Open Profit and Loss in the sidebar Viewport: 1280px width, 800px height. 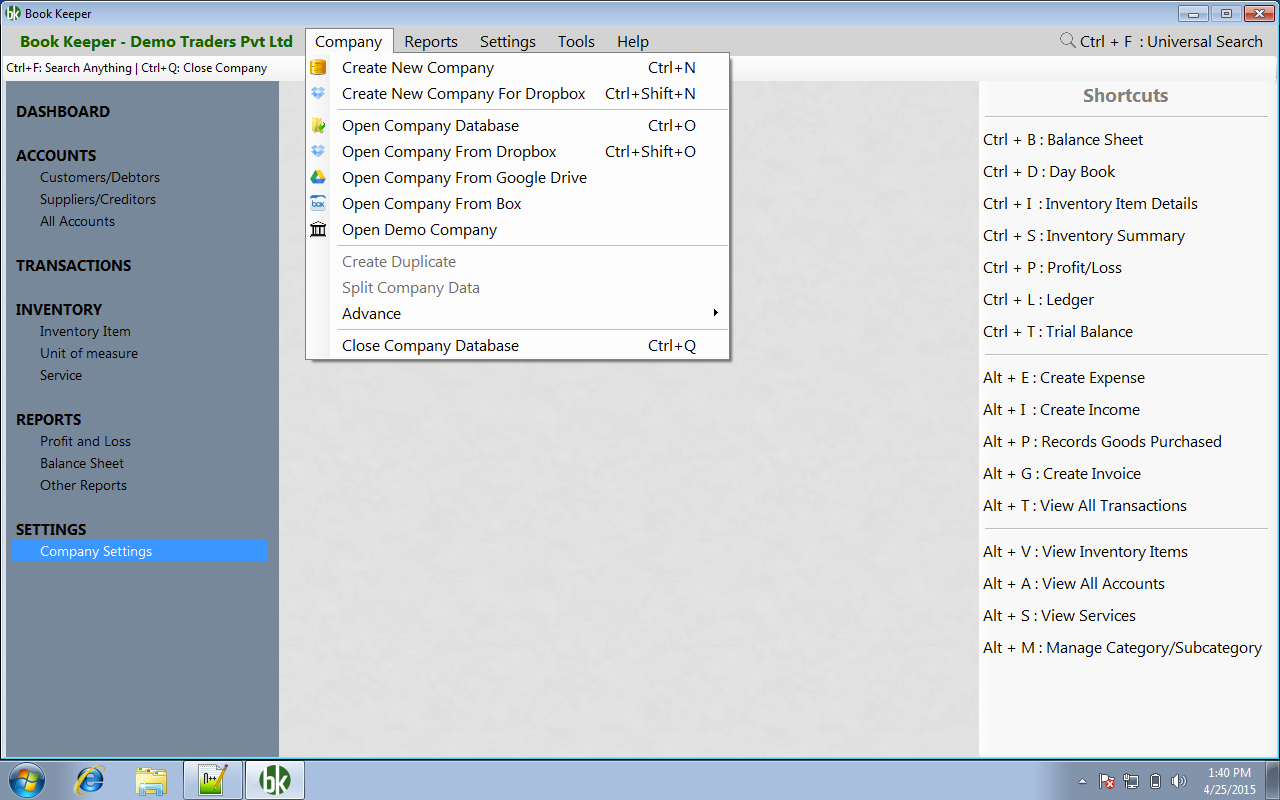pos(85,442)
